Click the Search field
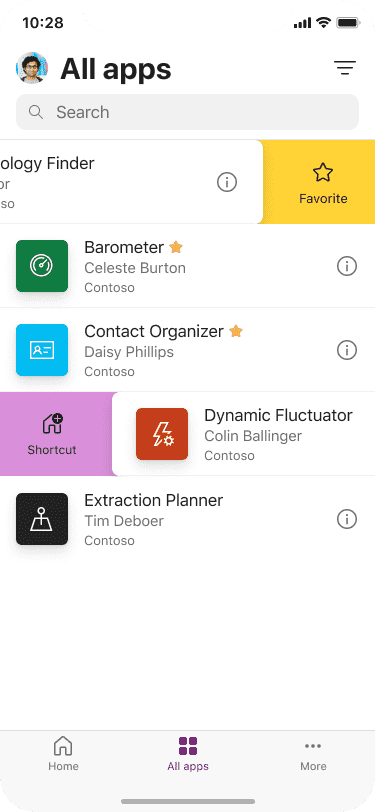This screenshot has width=375, height=812. pos(188,112)
